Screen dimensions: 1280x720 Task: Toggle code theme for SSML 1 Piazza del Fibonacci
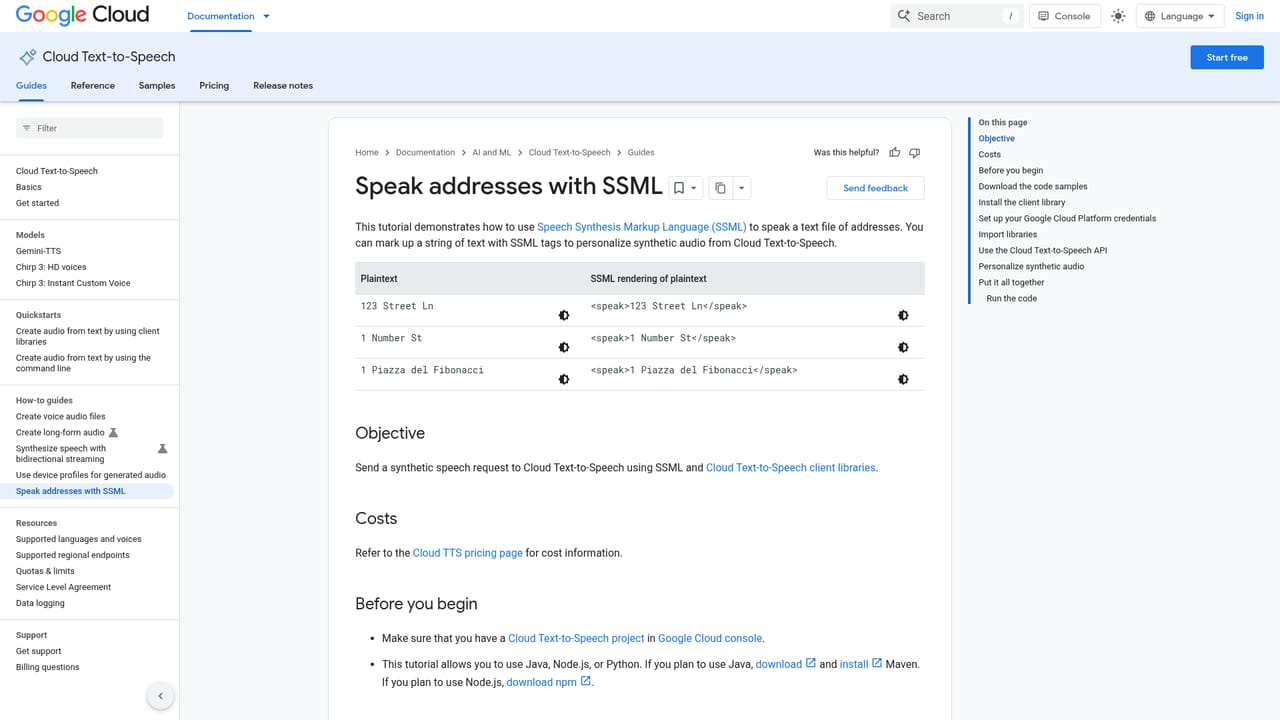pyautogui.click(x=903, y=379)
